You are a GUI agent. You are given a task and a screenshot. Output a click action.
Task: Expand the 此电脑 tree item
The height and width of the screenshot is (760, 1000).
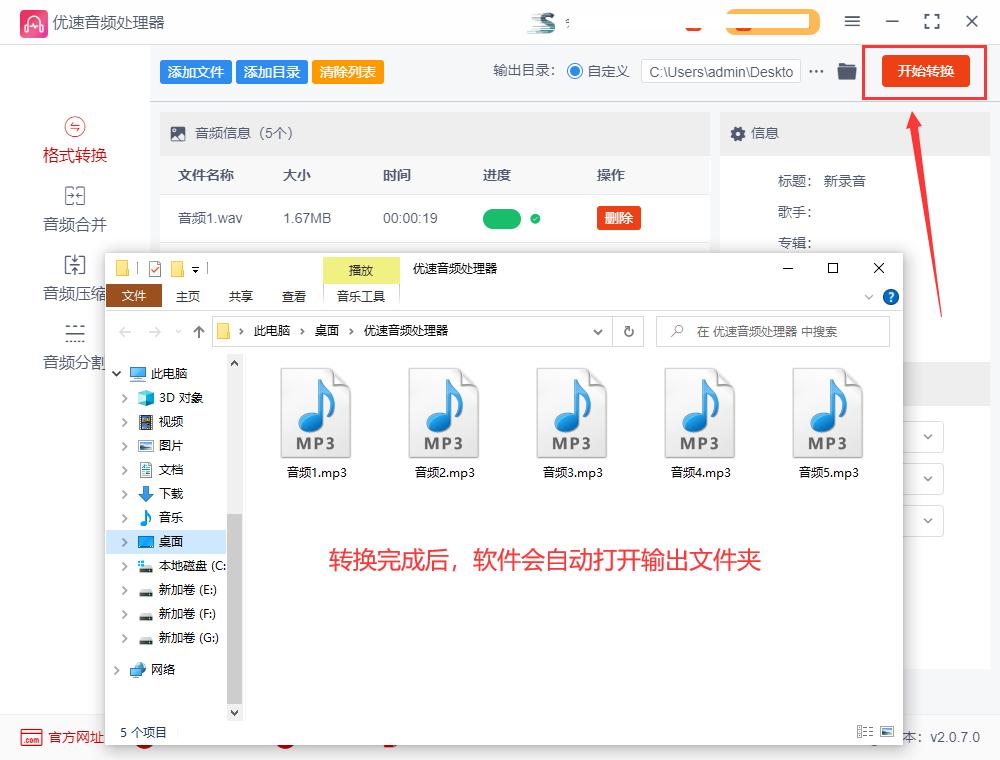(116, 373)
